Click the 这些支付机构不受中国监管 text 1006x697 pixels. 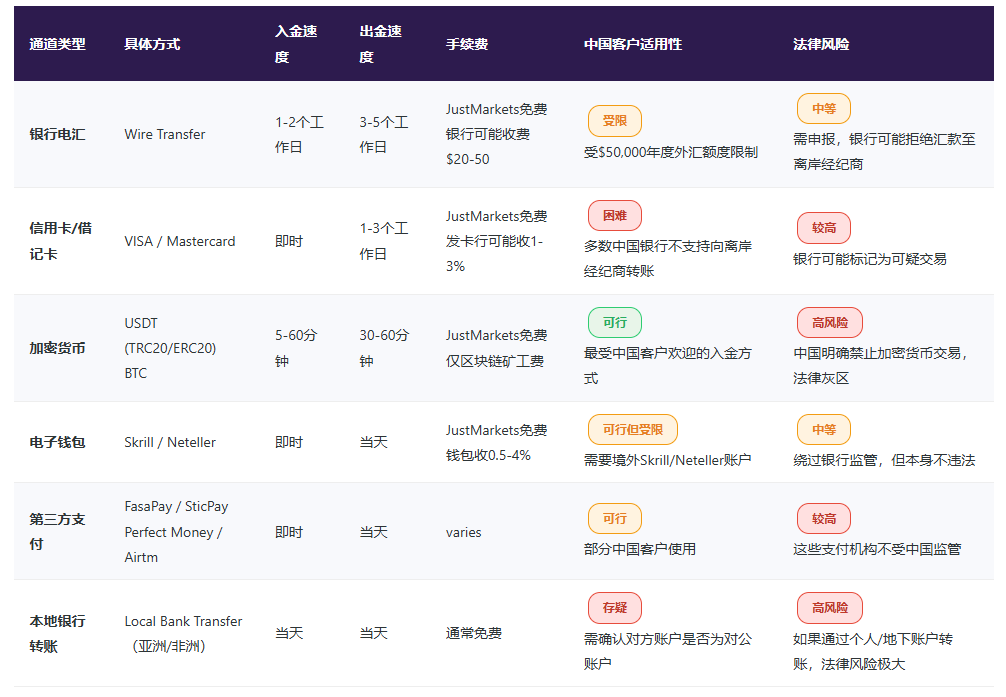[877, 549]
